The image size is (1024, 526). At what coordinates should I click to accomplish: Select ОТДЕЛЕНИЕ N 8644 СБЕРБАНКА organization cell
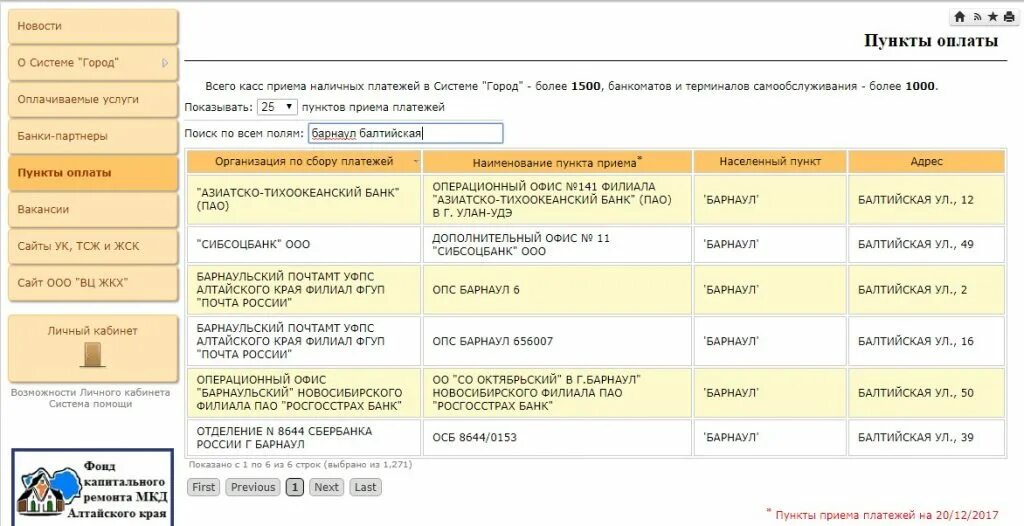(304, 438)
